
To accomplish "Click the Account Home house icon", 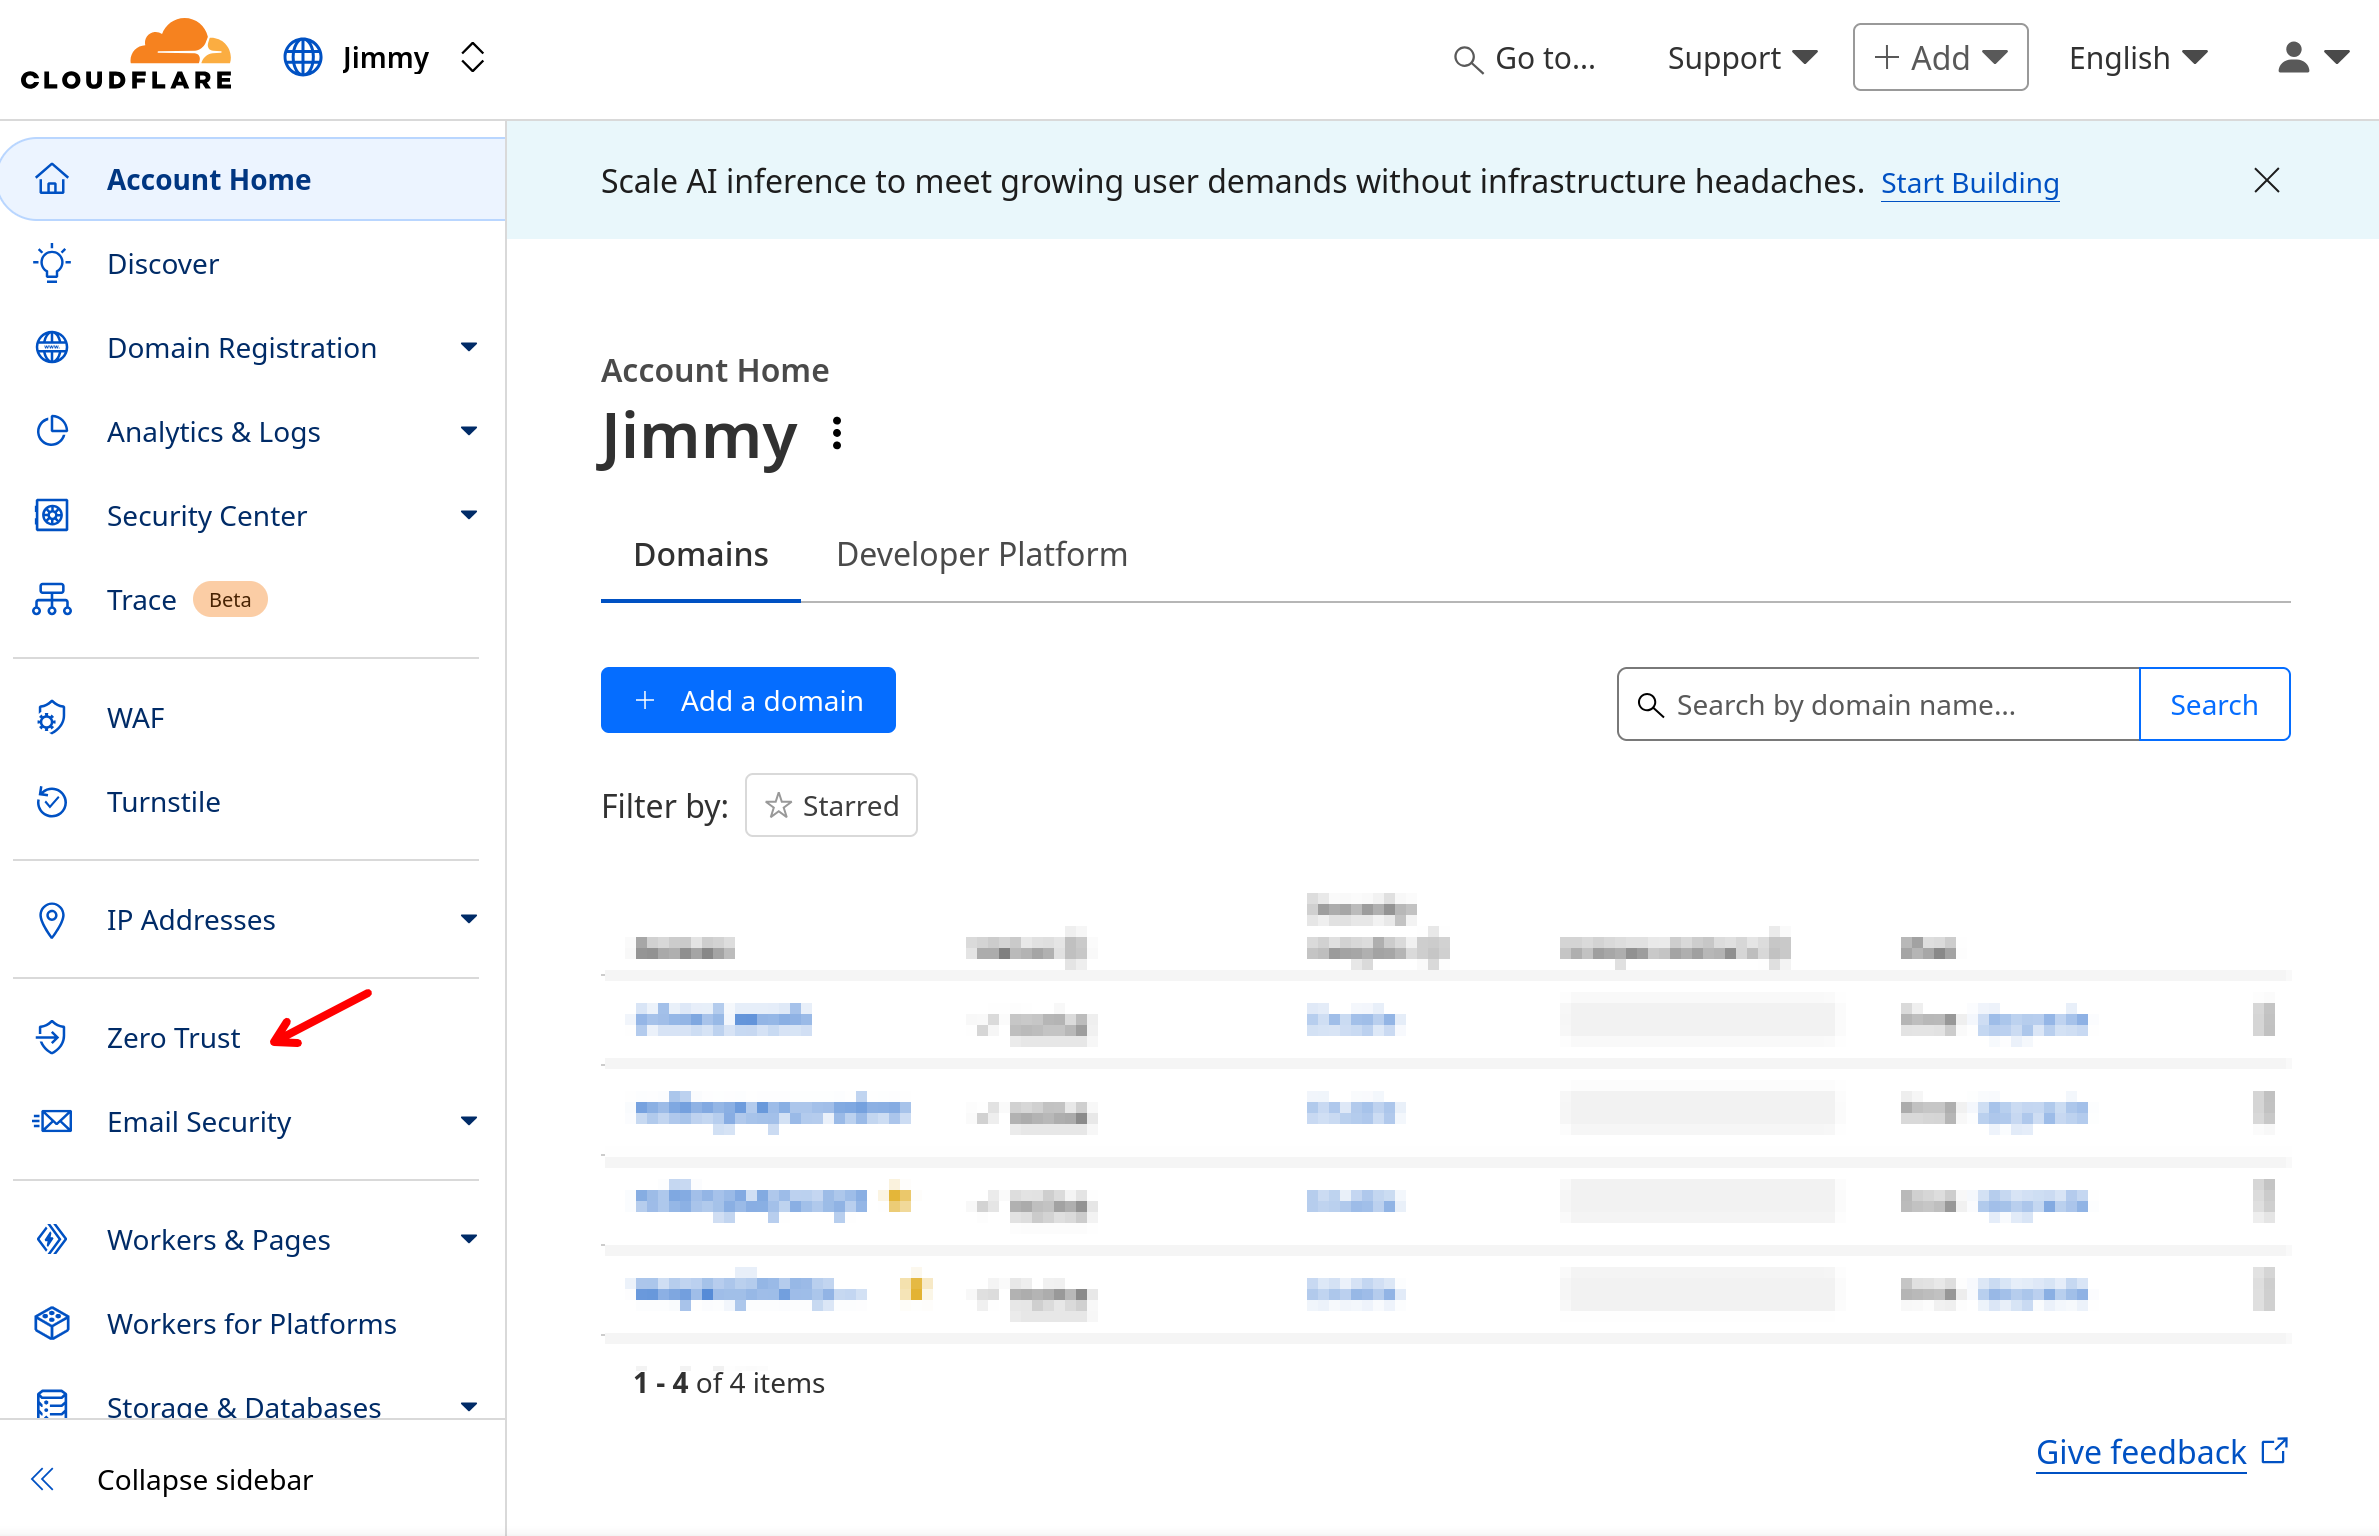I will 52,179.
